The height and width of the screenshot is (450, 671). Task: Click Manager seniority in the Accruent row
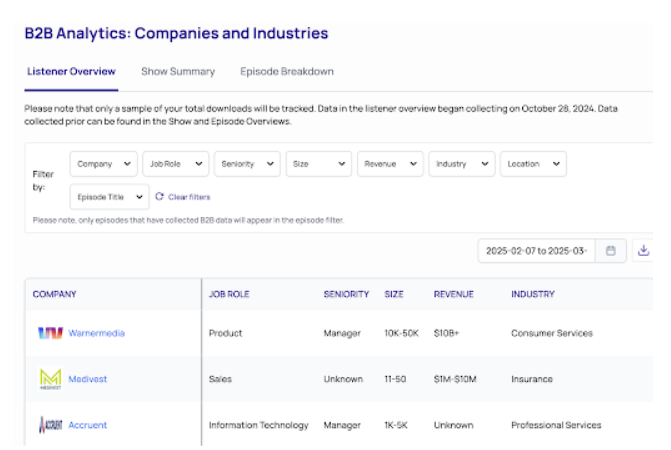(342, 425)
